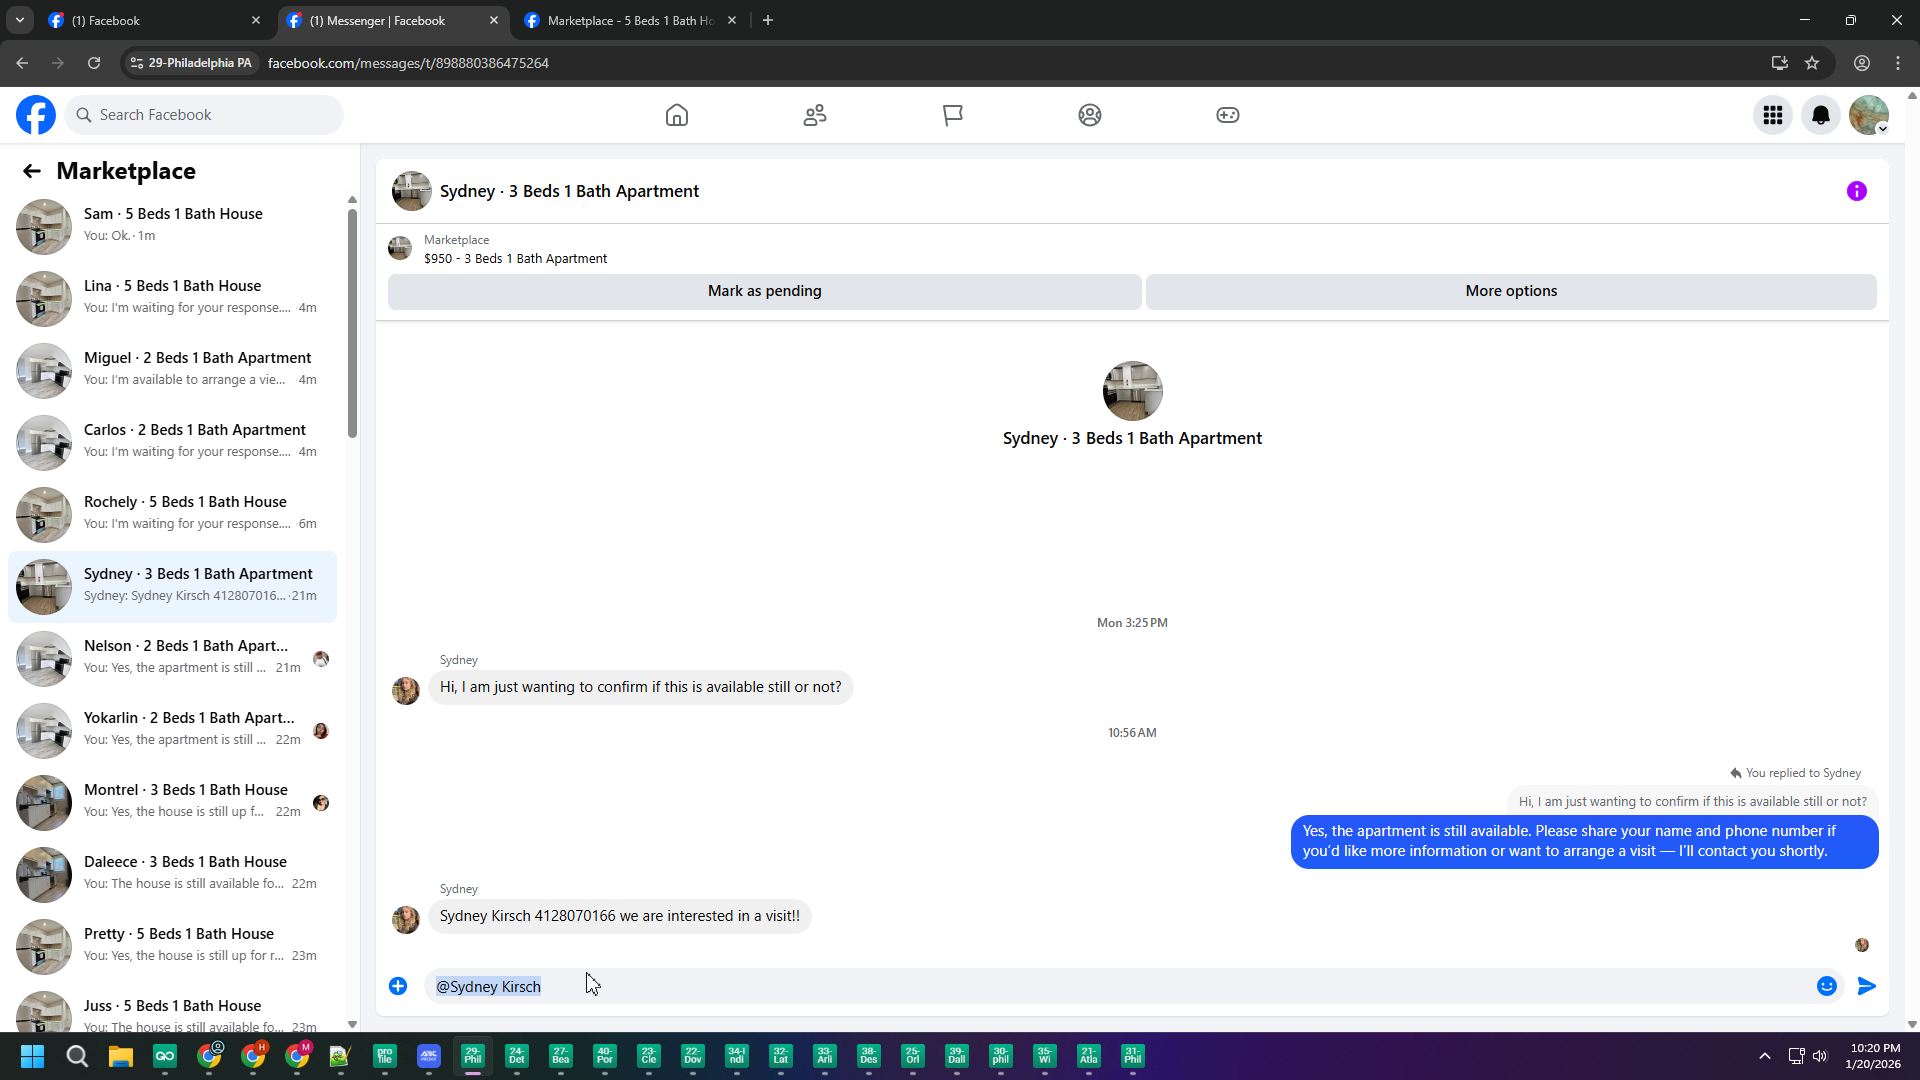
Task: Open the emoji picker
Action: point(1827,986)
